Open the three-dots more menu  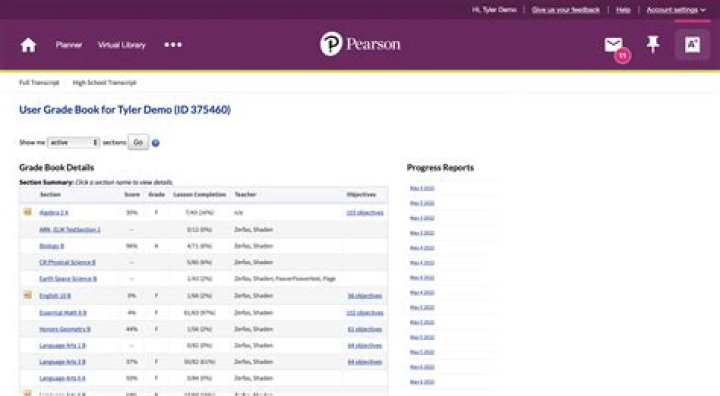pos(173,45)
